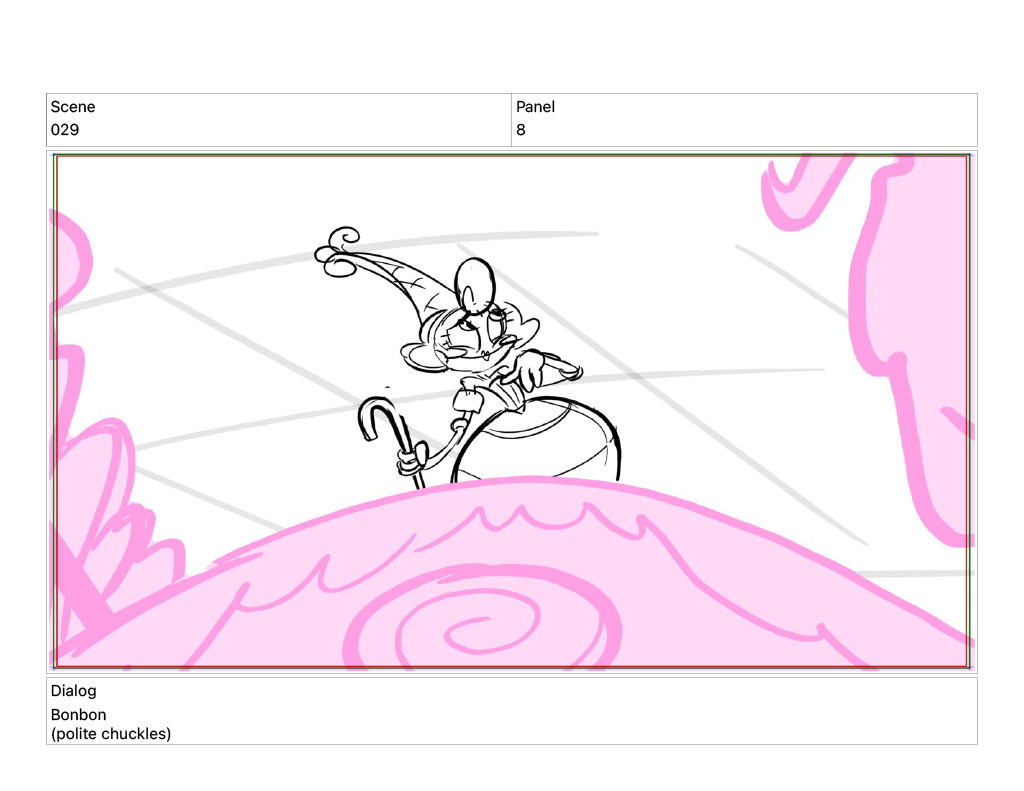Click the pink shape in top right corner
The height and width of the screenshot is (791, 1024).
click(790, 185)
